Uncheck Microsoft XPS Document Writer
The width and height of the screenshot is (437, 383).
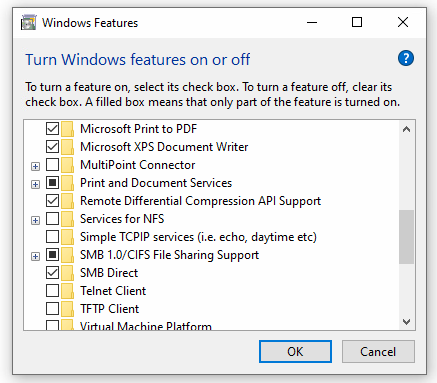(x=52, y=147)
